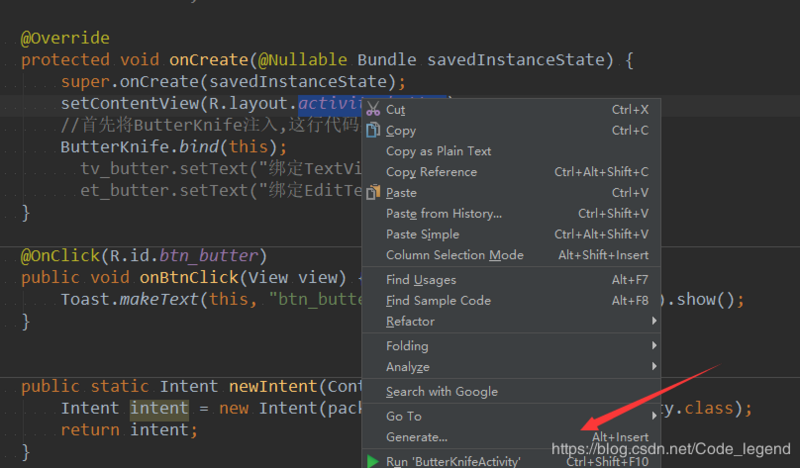Click newIntent method name
The height and width of the screenshot is (468, 800).
pos(273,386)
